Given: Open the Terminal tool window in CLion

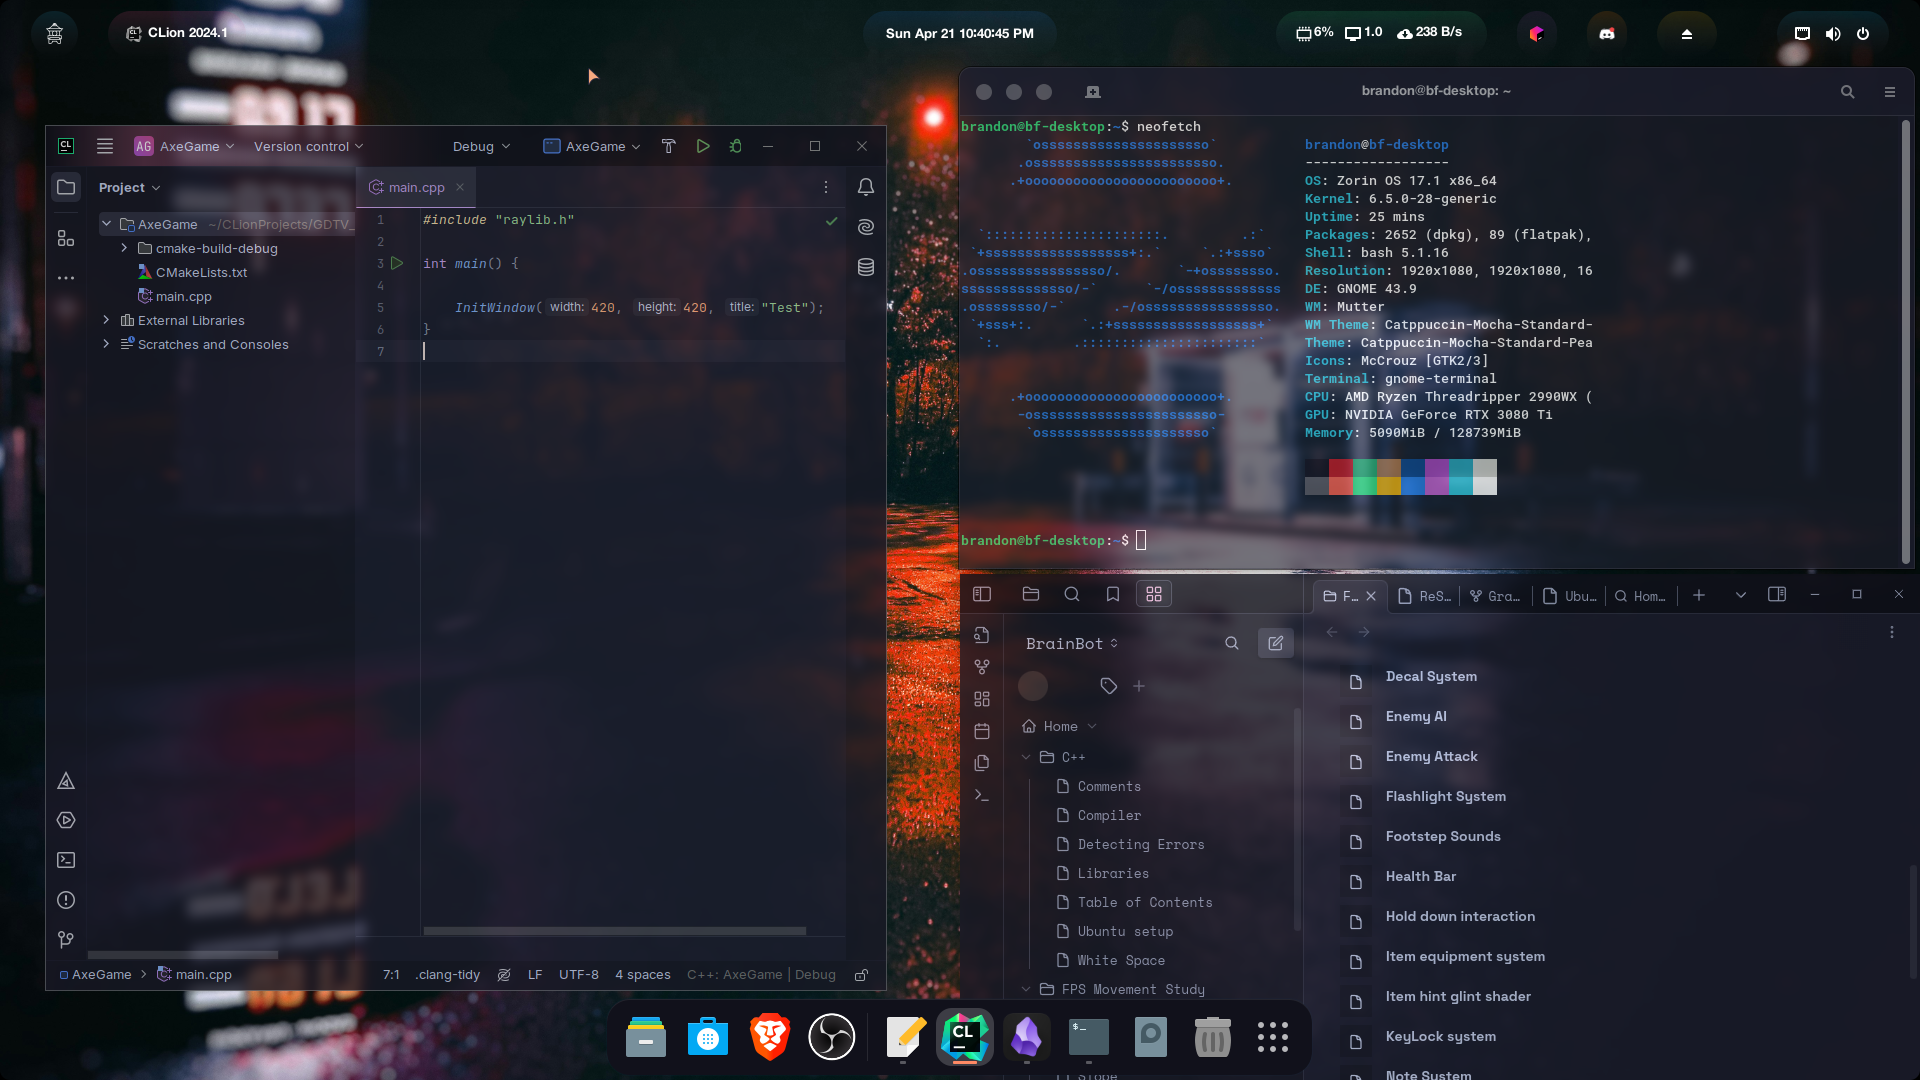Looking at the screenshot, I should click(66, 860).
